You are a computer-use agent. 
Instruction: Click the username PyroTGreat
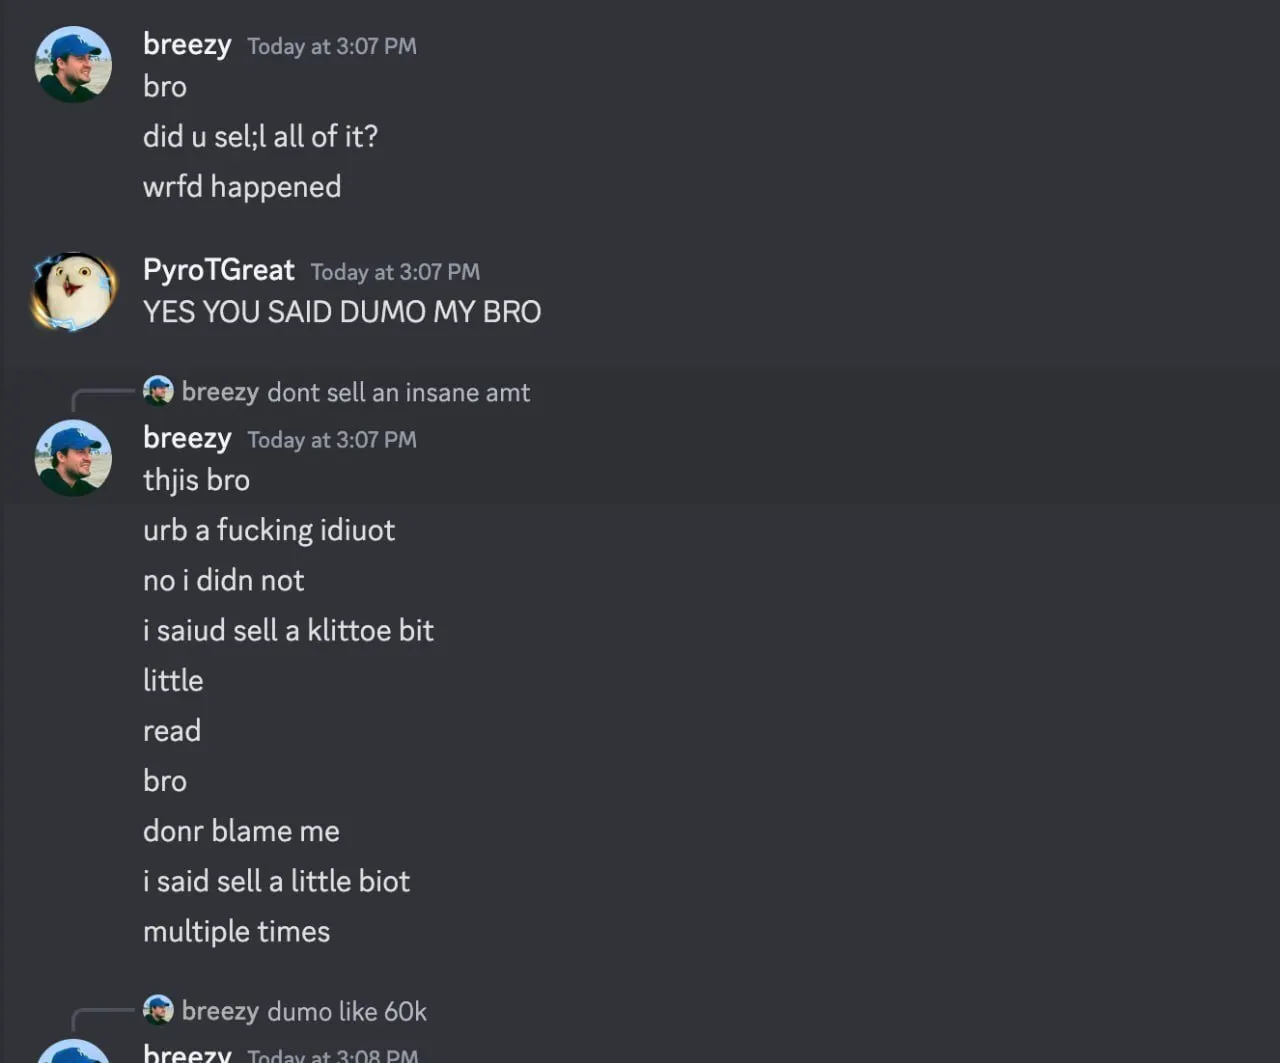click(x=218, y=270)
